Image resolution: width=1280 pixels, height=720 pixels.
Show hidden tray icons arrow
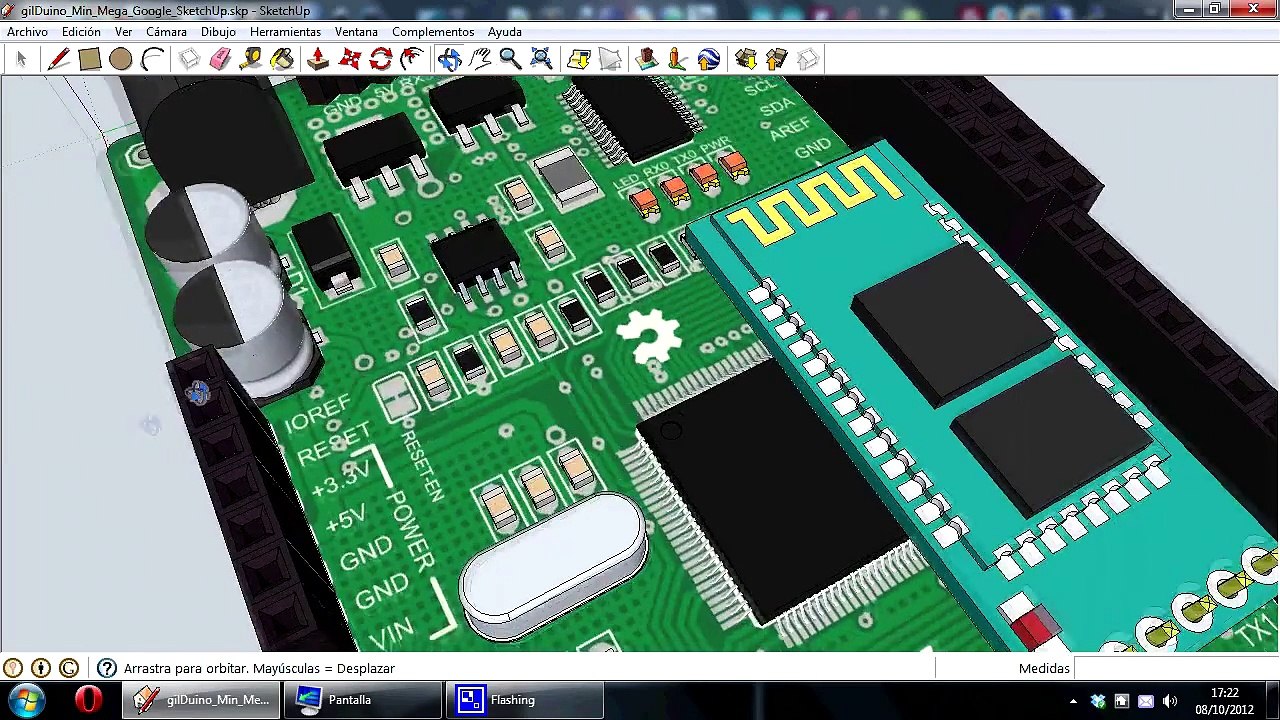click(1073, 701)
